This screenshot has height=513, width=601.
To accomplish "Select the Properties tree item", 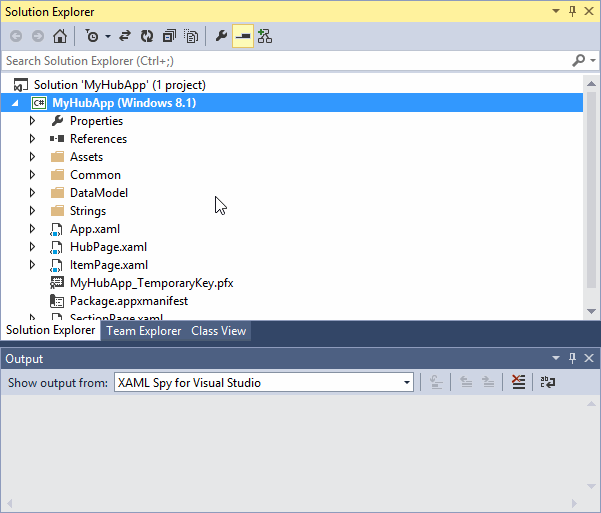I will coord(96,121).
